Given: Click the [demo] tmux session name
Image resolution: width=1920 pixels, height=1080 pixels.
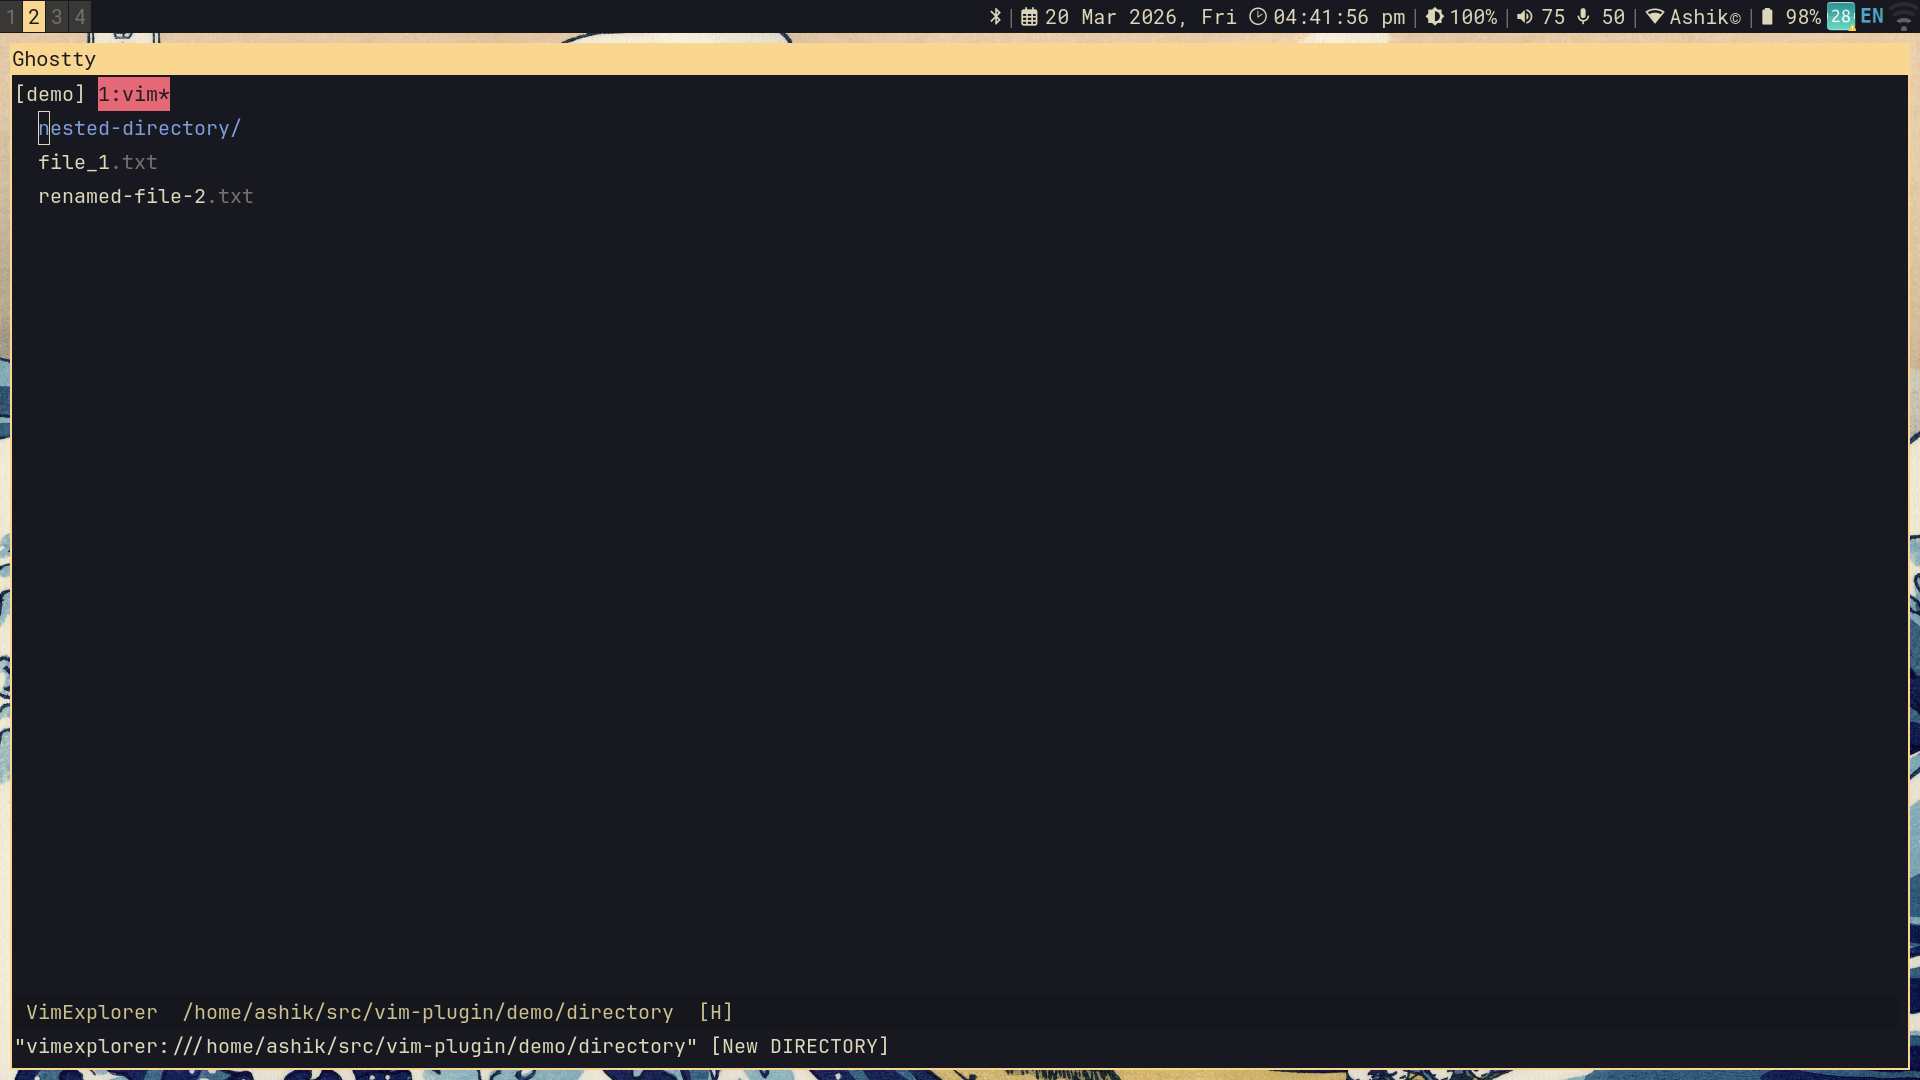Looking at the screenshot, I should (x=50, y=94).
